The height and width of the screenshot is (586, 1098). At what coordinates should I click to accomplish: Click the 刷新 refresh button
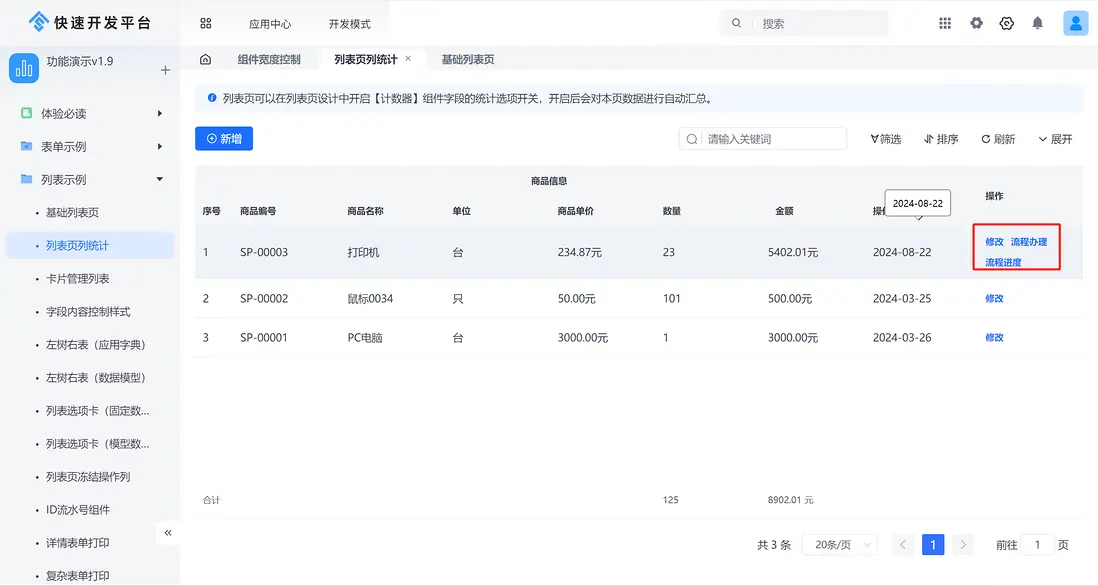pyautogui.click(x=998, y=139)
